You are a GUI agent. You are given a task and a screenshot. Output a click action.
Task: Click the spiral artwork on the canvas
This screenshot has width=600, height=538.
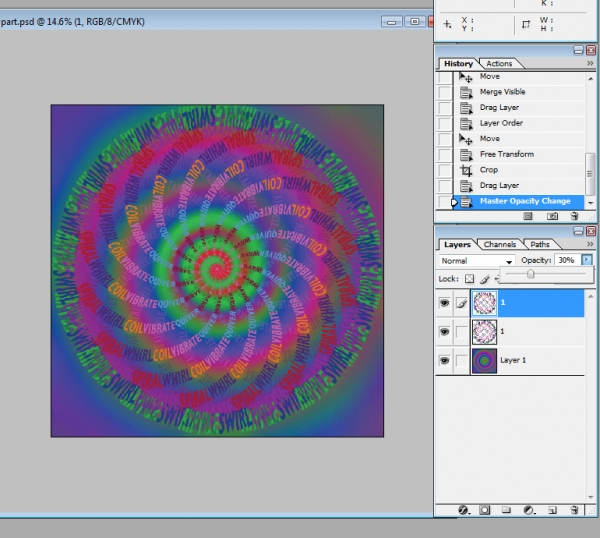pyautogui.click(x=217, y=271)
